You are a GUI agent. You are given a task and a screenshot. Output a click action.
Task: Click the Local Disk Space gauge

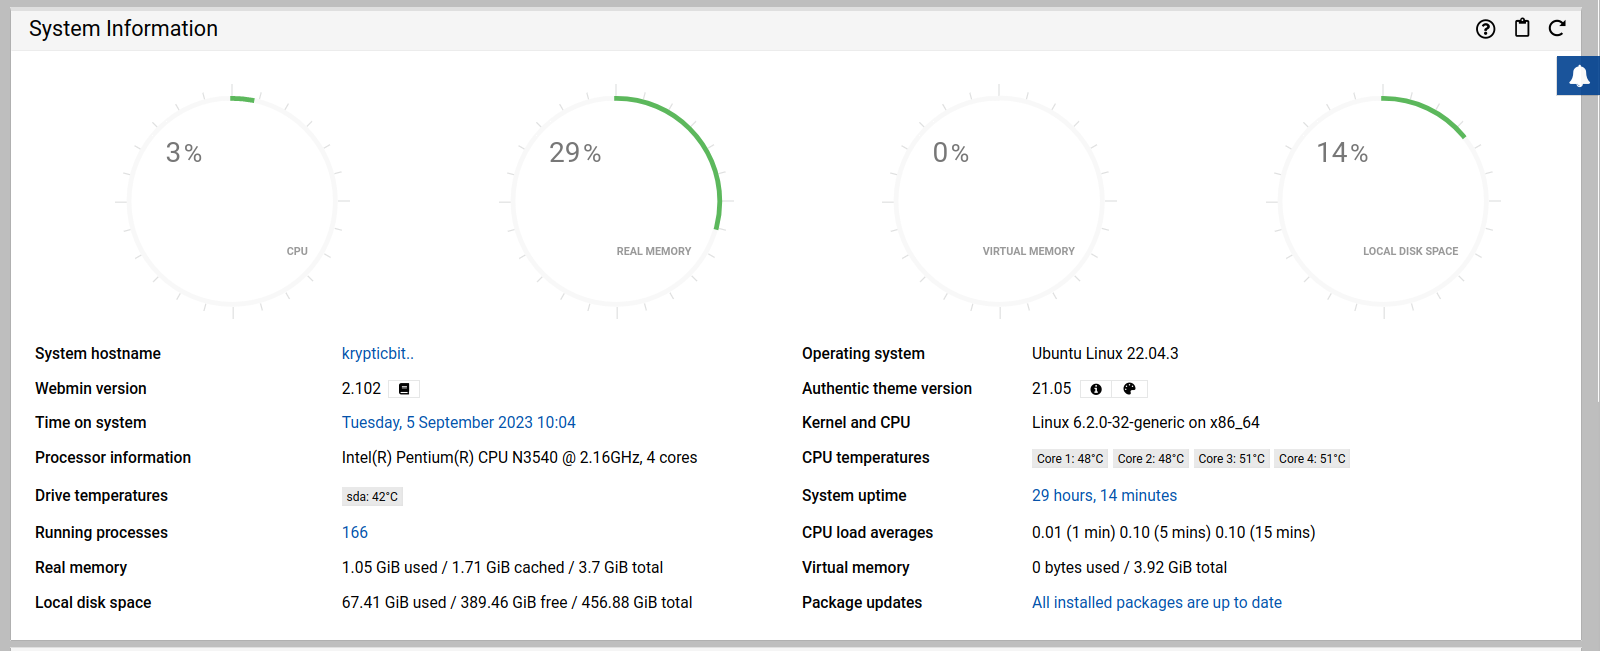coord(1383,202)
